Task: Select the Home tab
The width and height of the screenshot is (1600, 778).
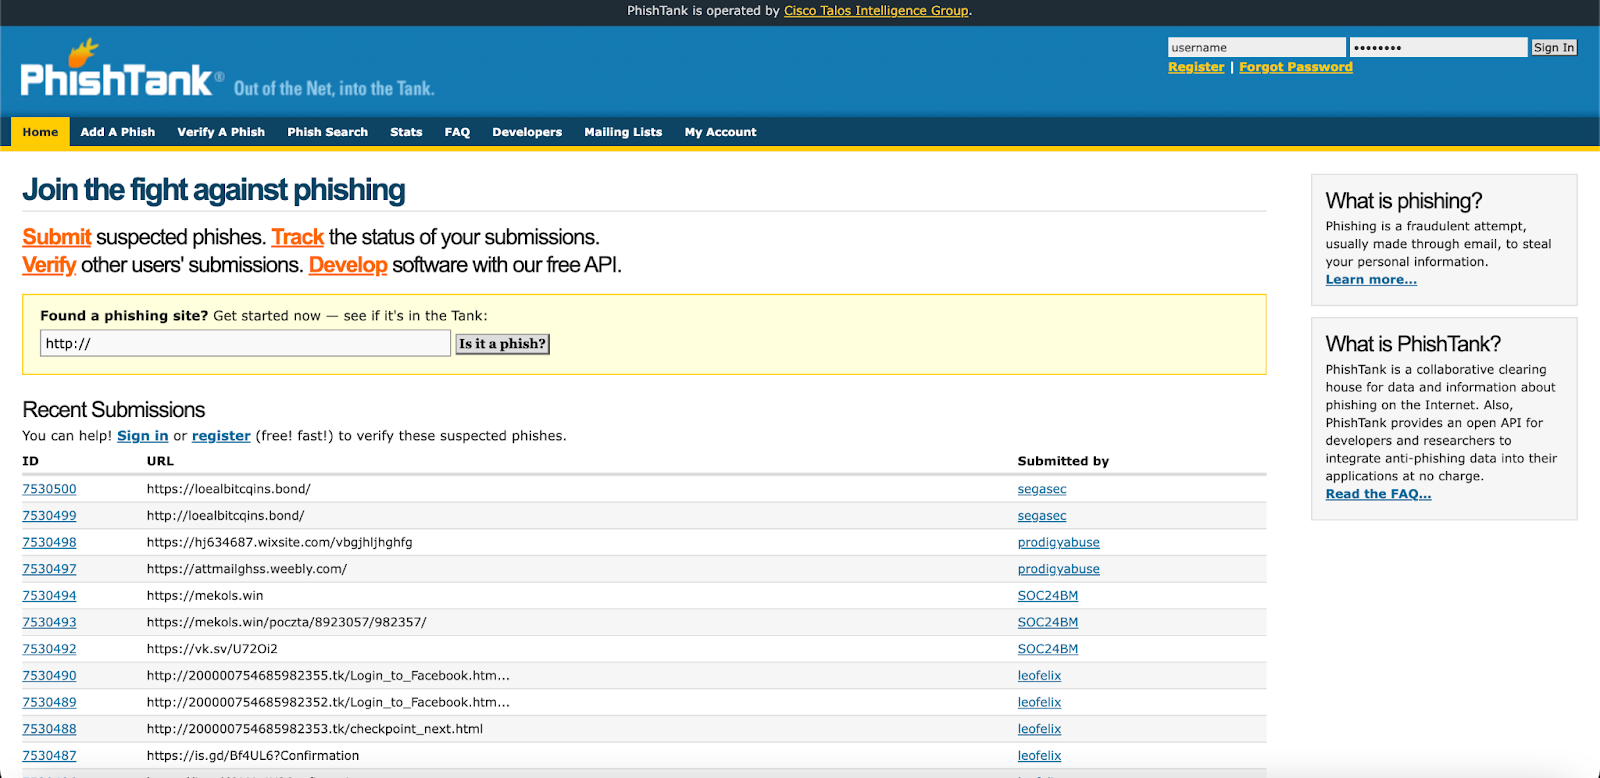Action: [x=40, y=132]
